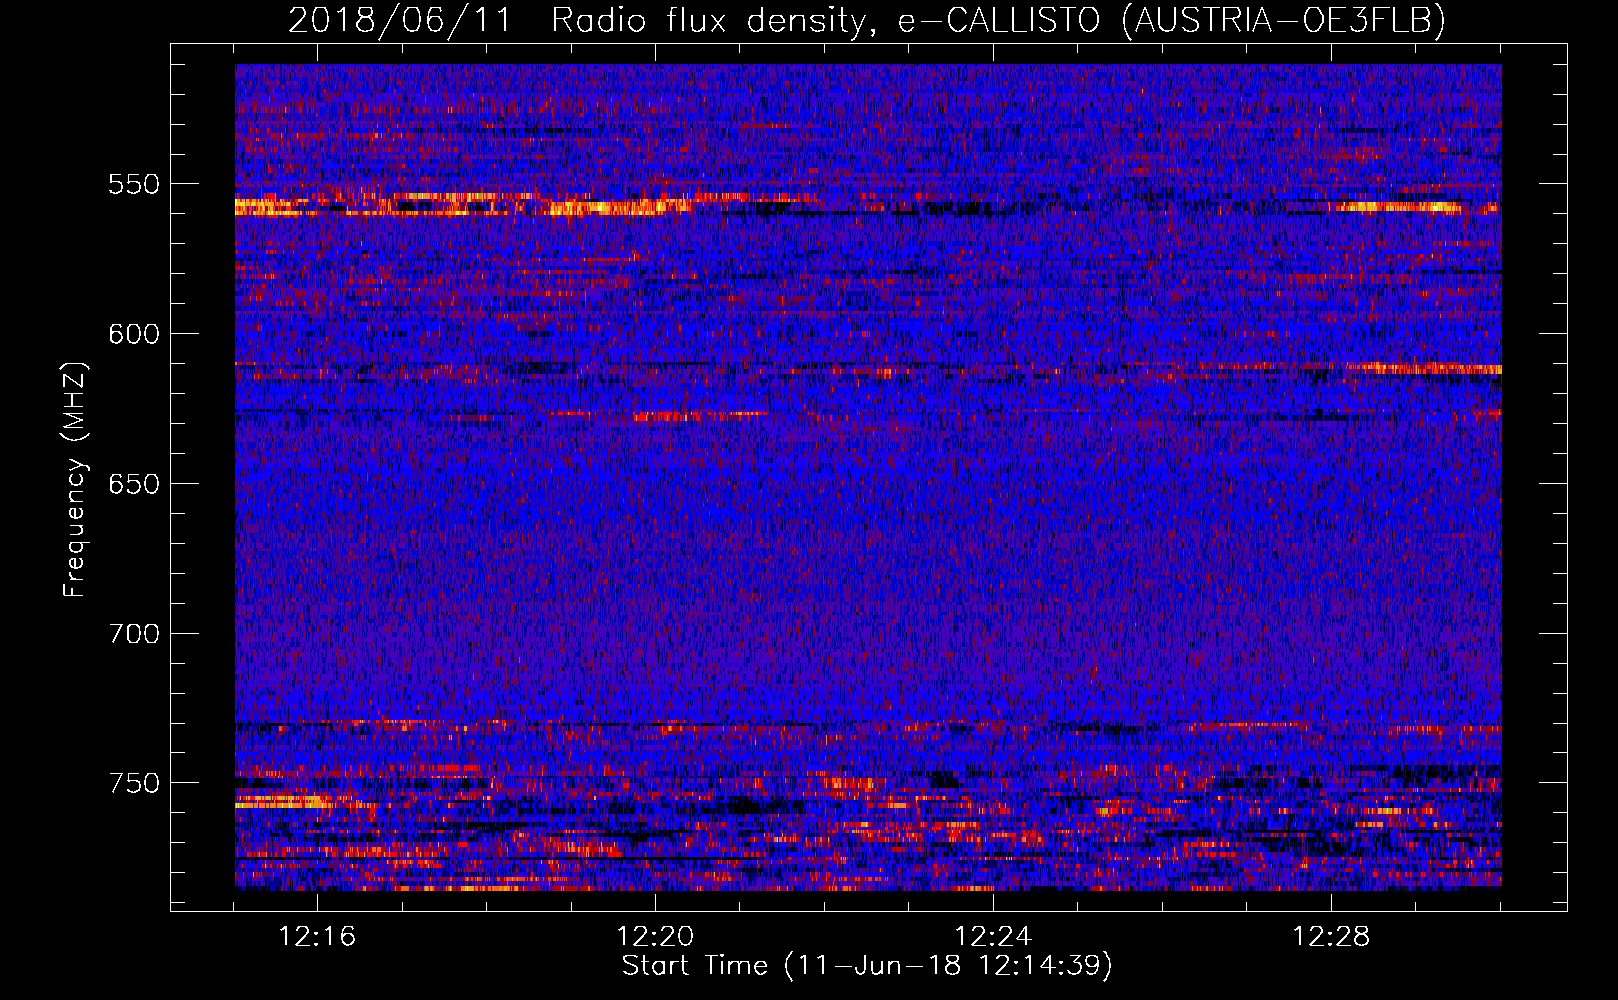Select the Start Time axis caption

click(x=867, y=966)
